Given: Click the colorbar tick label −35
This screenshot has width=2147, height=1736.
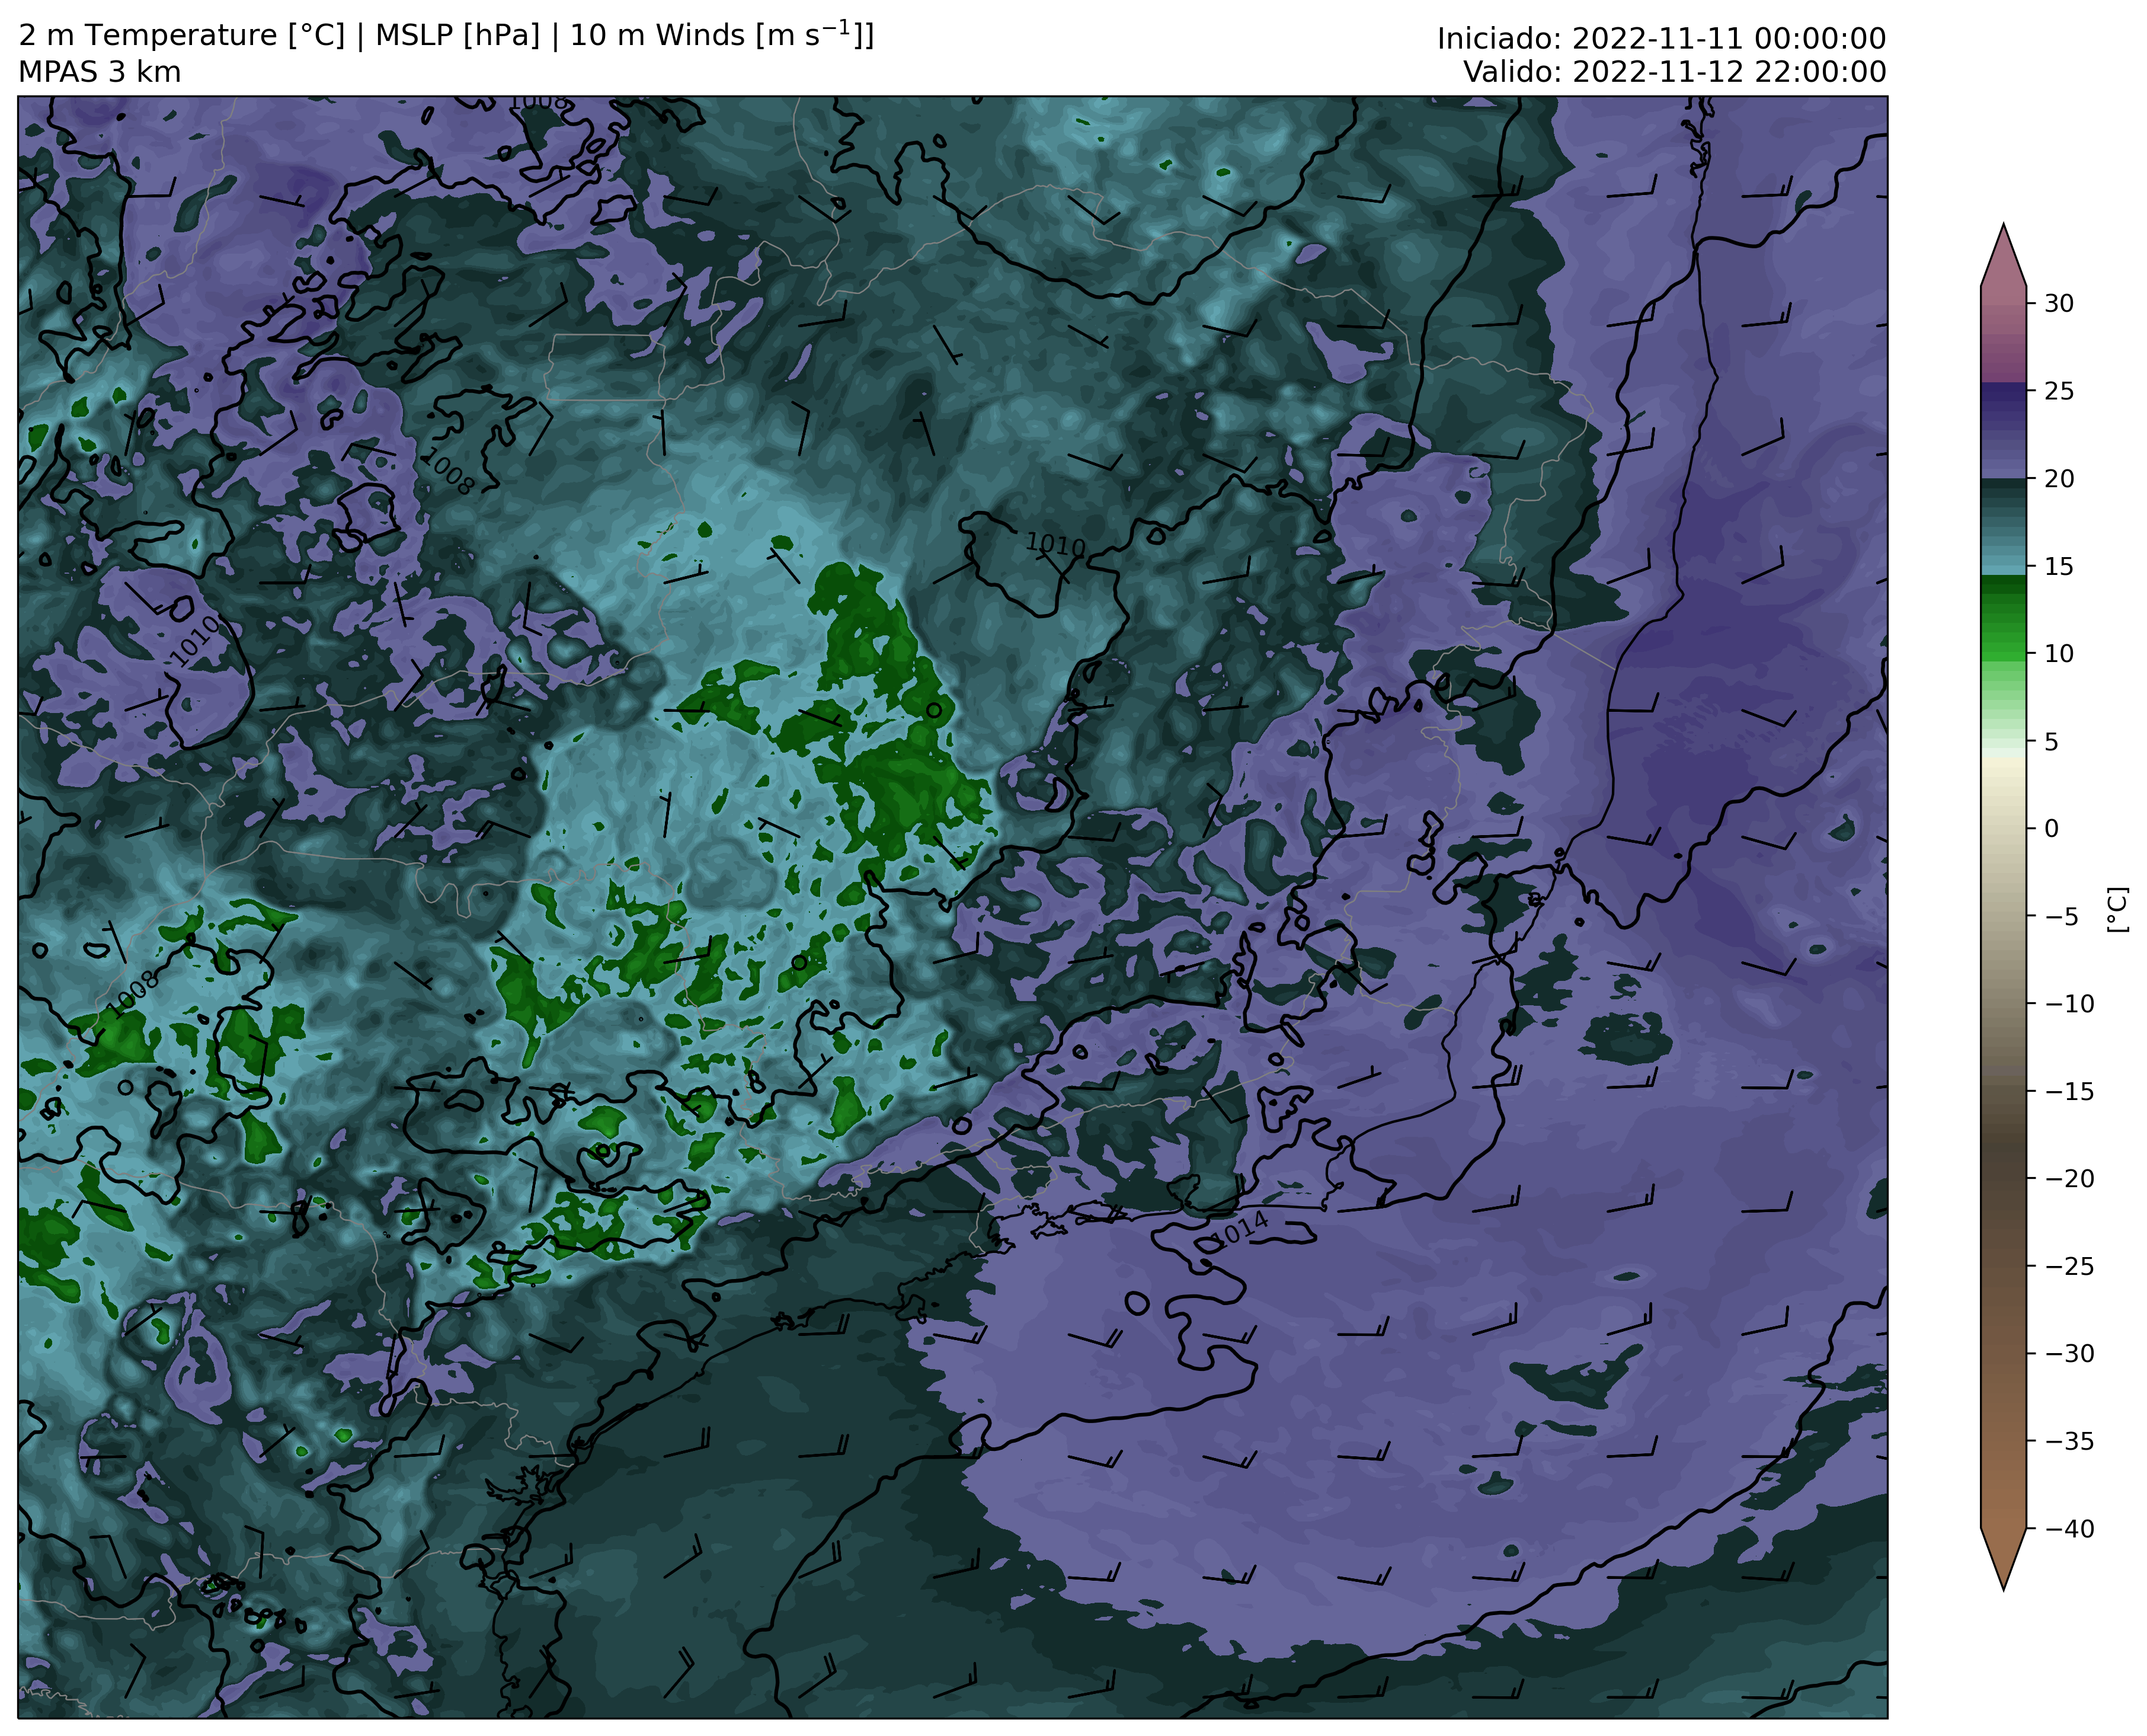Looking at the screenshot, I should click(x=2068, y=1441).
